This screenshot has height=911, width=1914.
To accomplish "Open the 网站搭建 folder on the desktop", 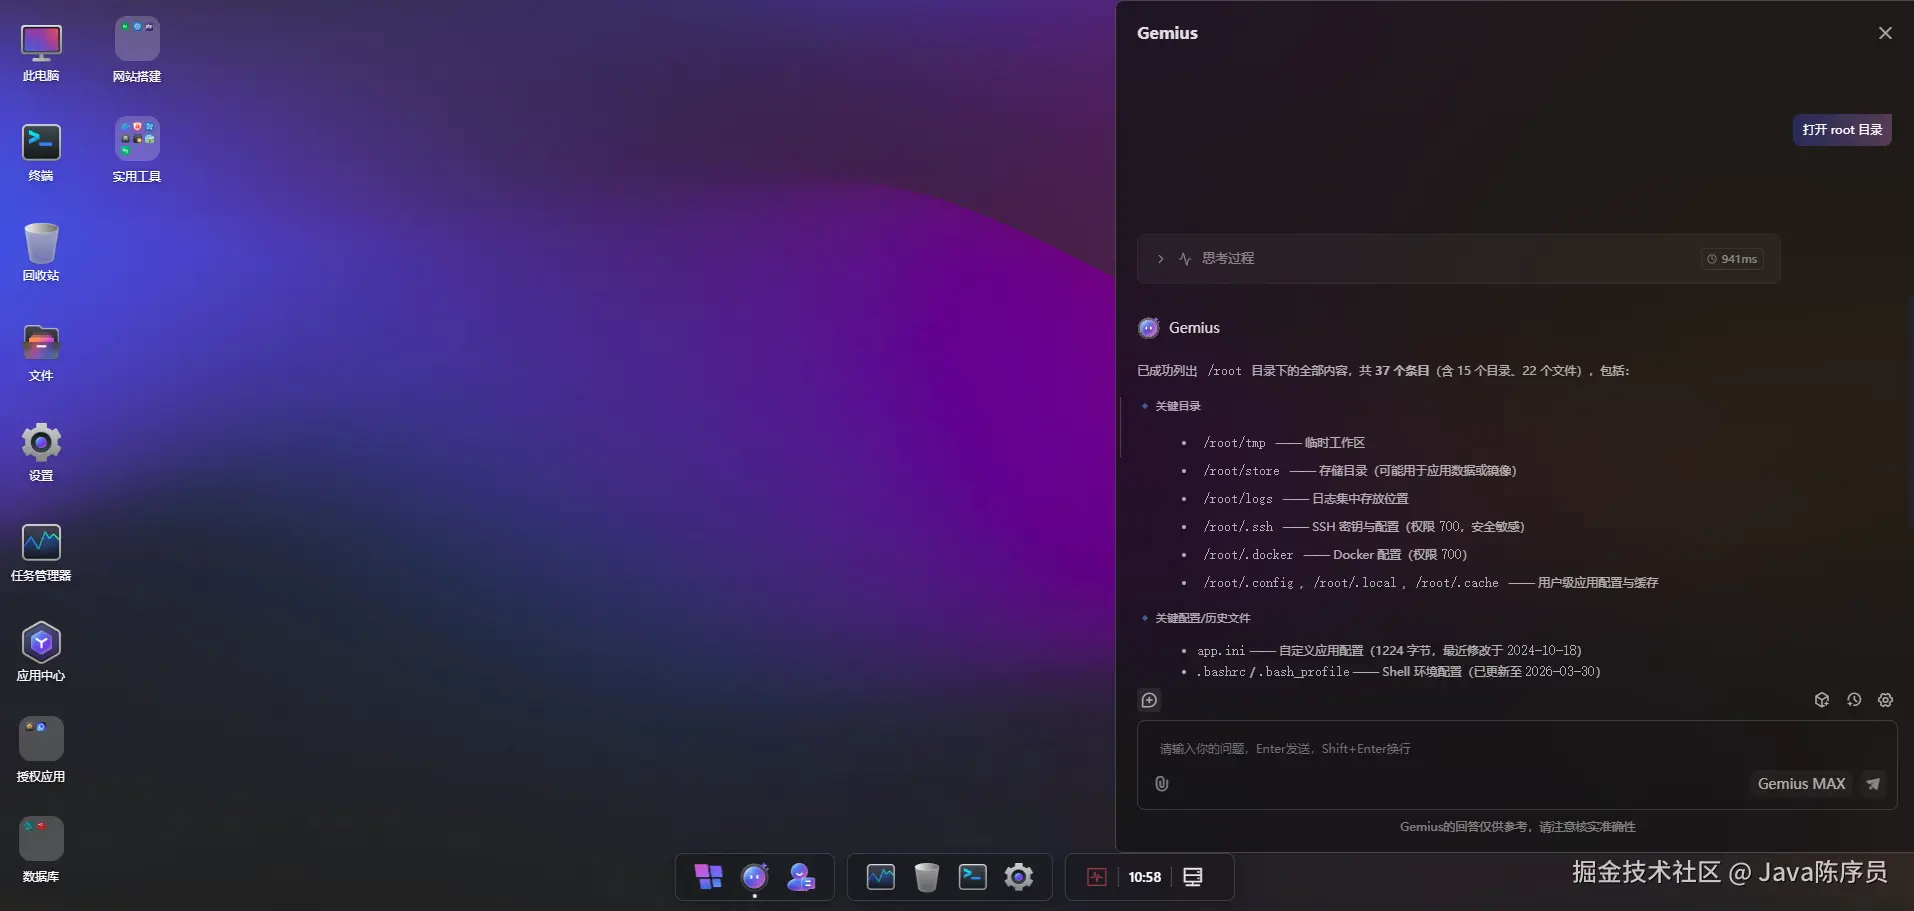I will 137,50.
